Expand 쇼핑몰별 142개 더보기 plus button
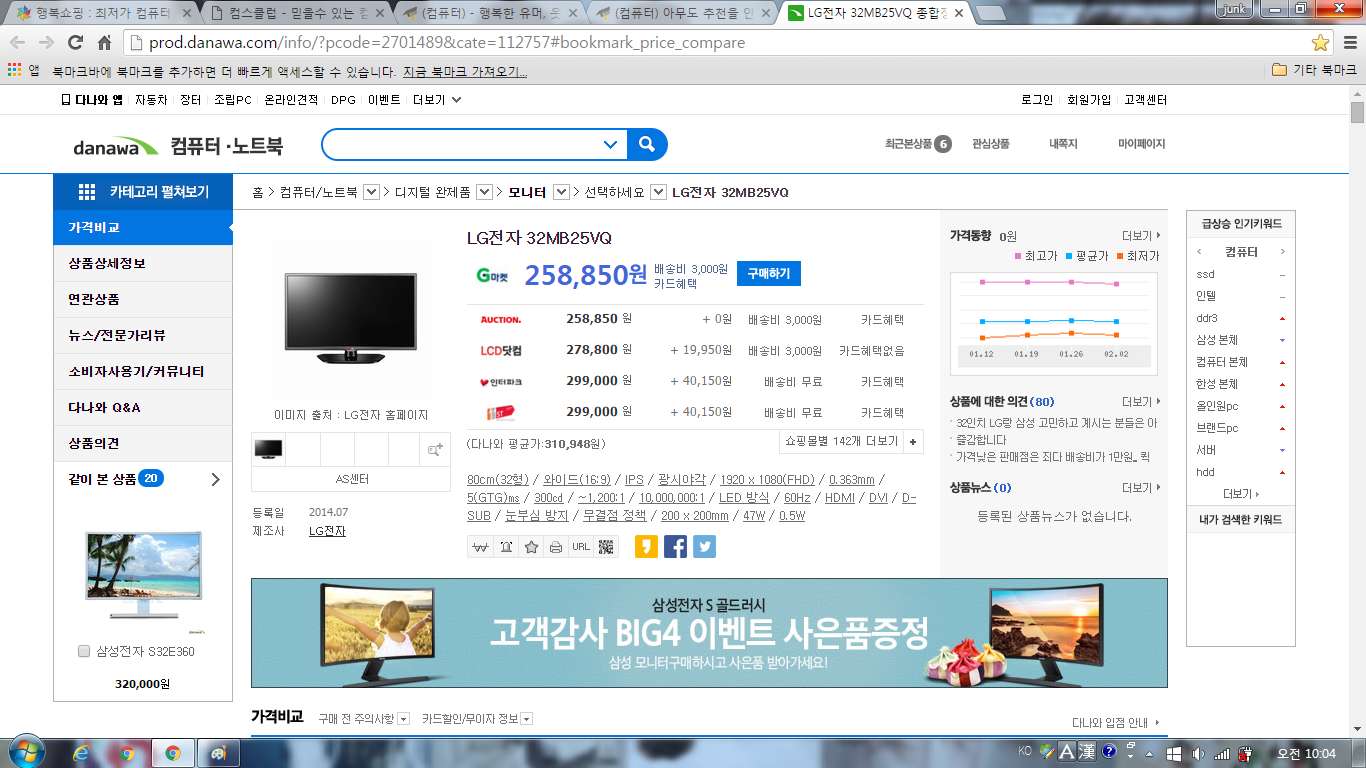The height and width of the screenshot is (768, 1366). 913,442
